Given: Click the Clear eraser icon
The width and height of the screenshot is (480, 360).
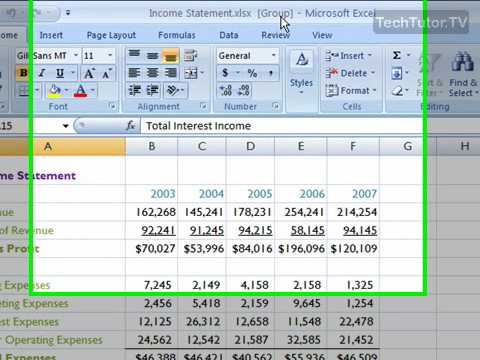Looking at the screenshot, I should (x=397, y=90).
